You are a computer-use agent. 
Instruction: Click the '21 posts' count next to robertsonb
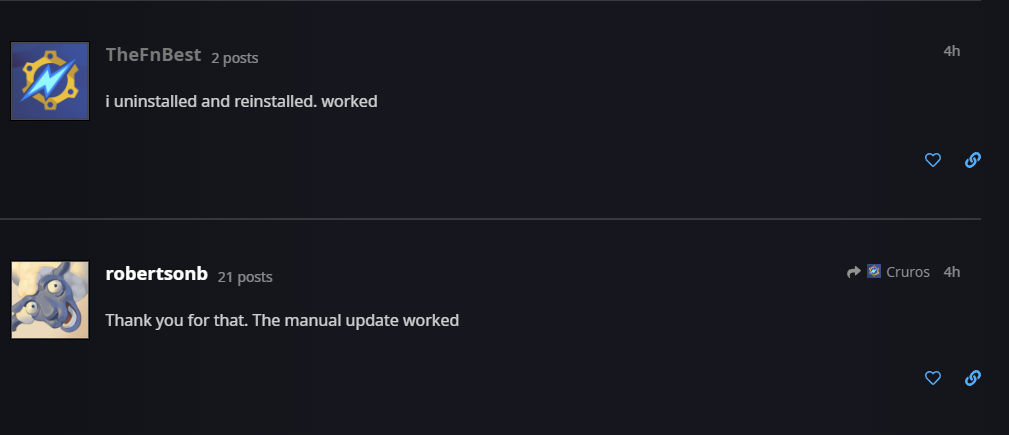(245, 277)
